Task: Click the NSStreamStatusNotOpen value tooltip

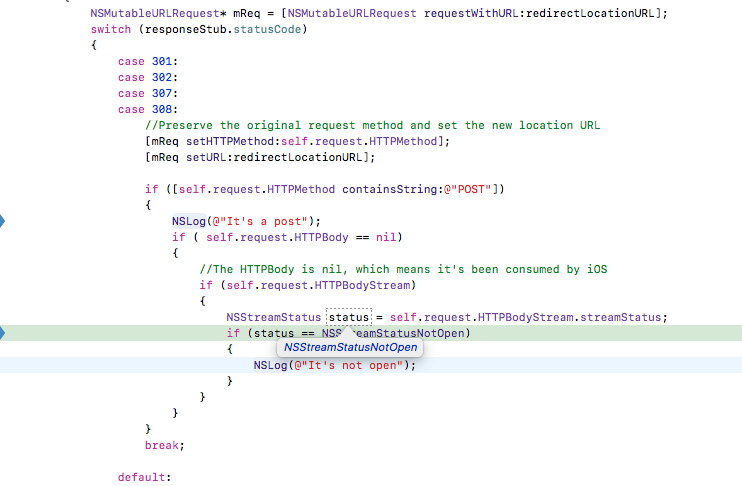Action: tap(350, 347)
